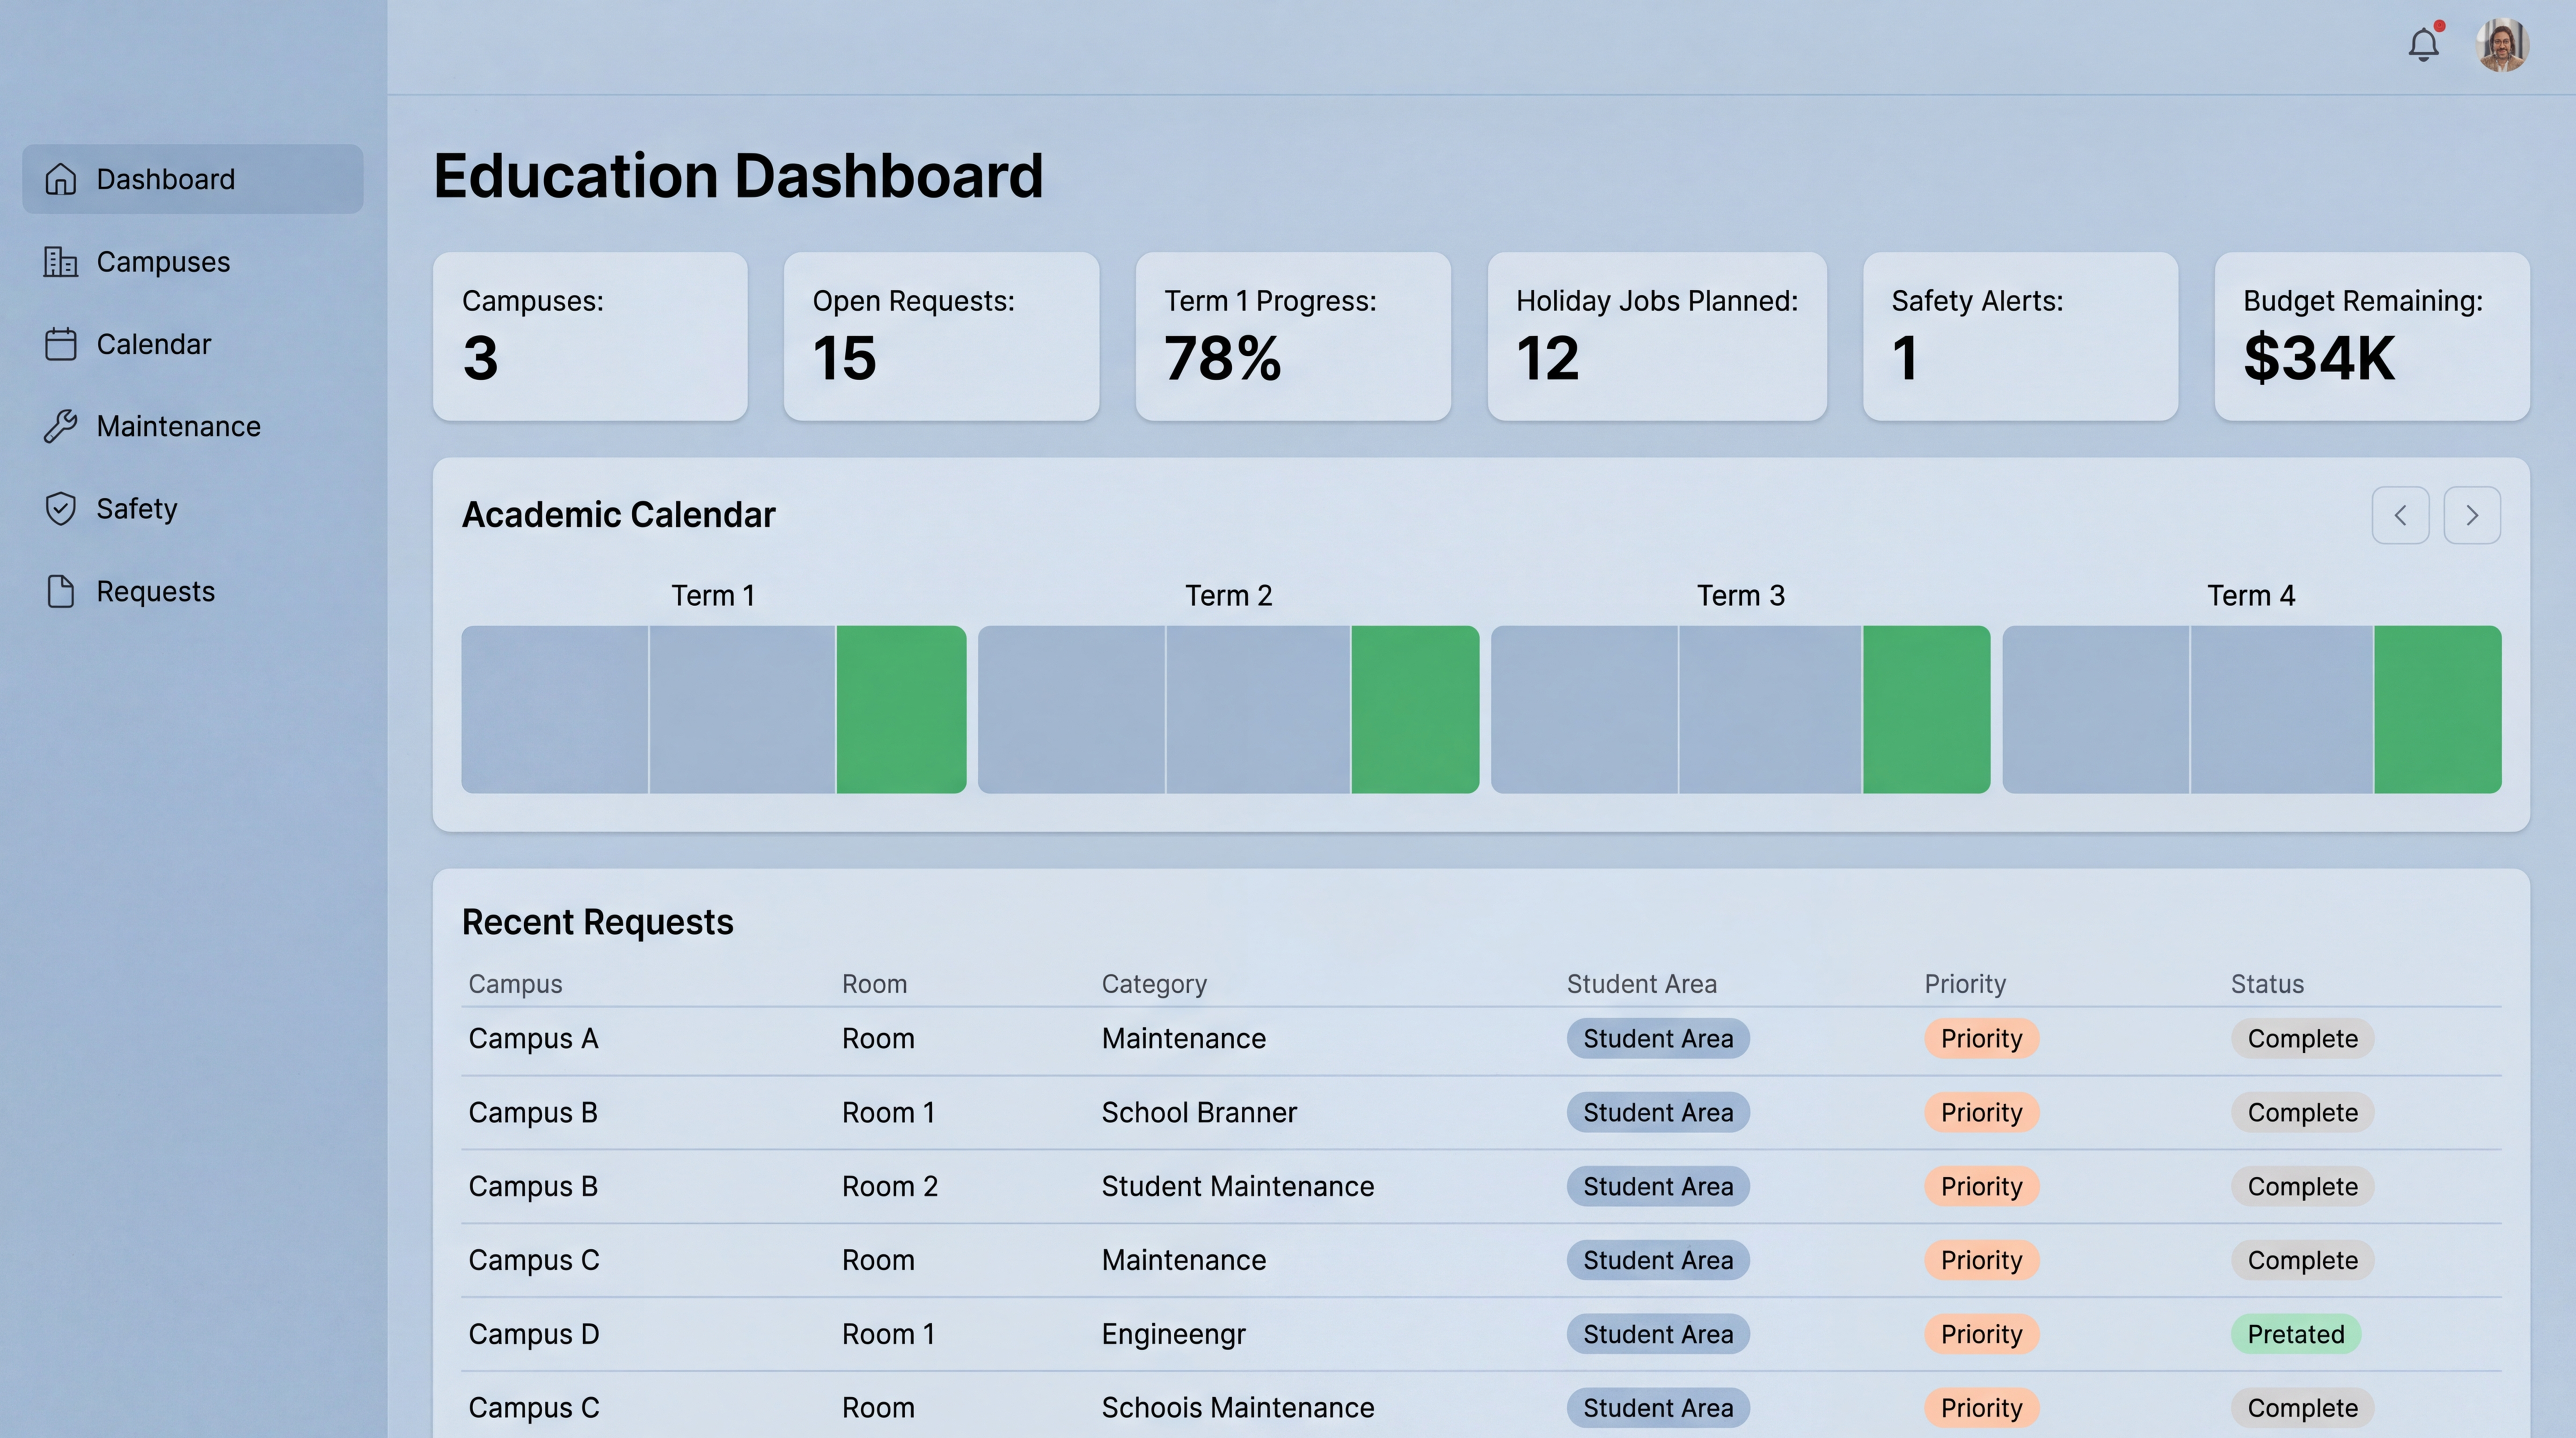This screenshot has height=1438, width=2576.
Task: Open the Maintenance menu item
Action: click(178, 426)
